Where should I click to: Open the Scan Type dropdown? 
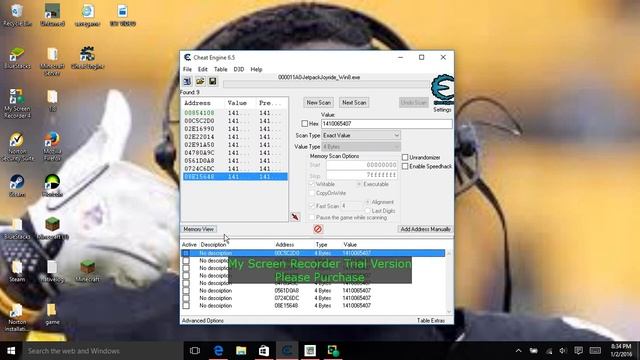(x=361, y=135)
